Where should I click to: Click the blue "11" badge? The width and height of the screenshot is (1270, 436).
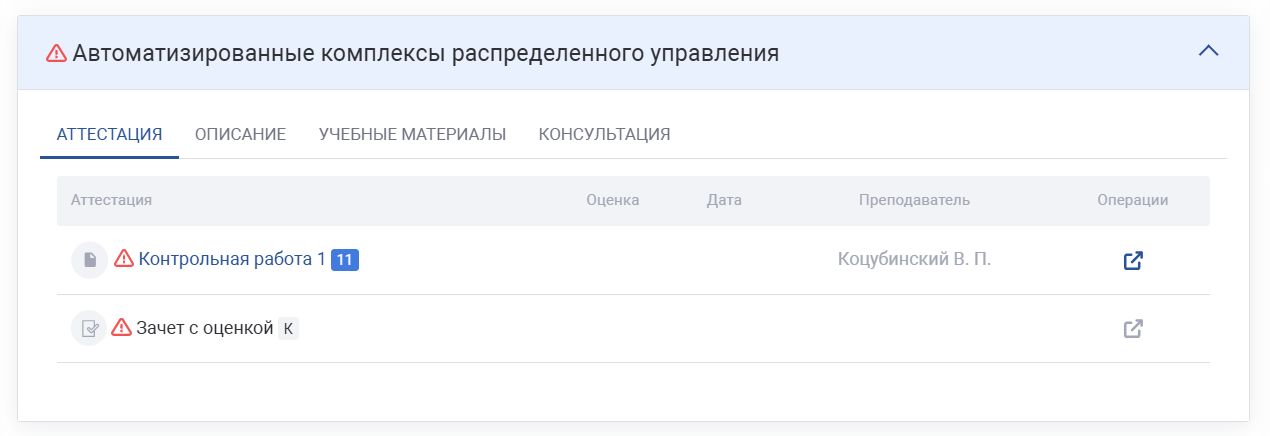pyautogui.click(x=345, y=260)
